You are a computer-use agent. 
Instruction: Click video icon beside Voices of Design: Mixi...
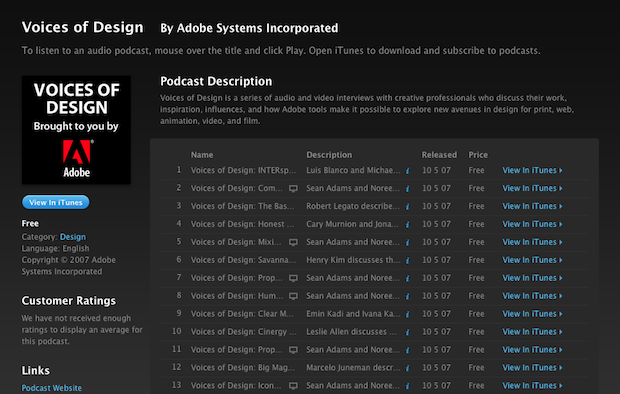click(293, 242)
